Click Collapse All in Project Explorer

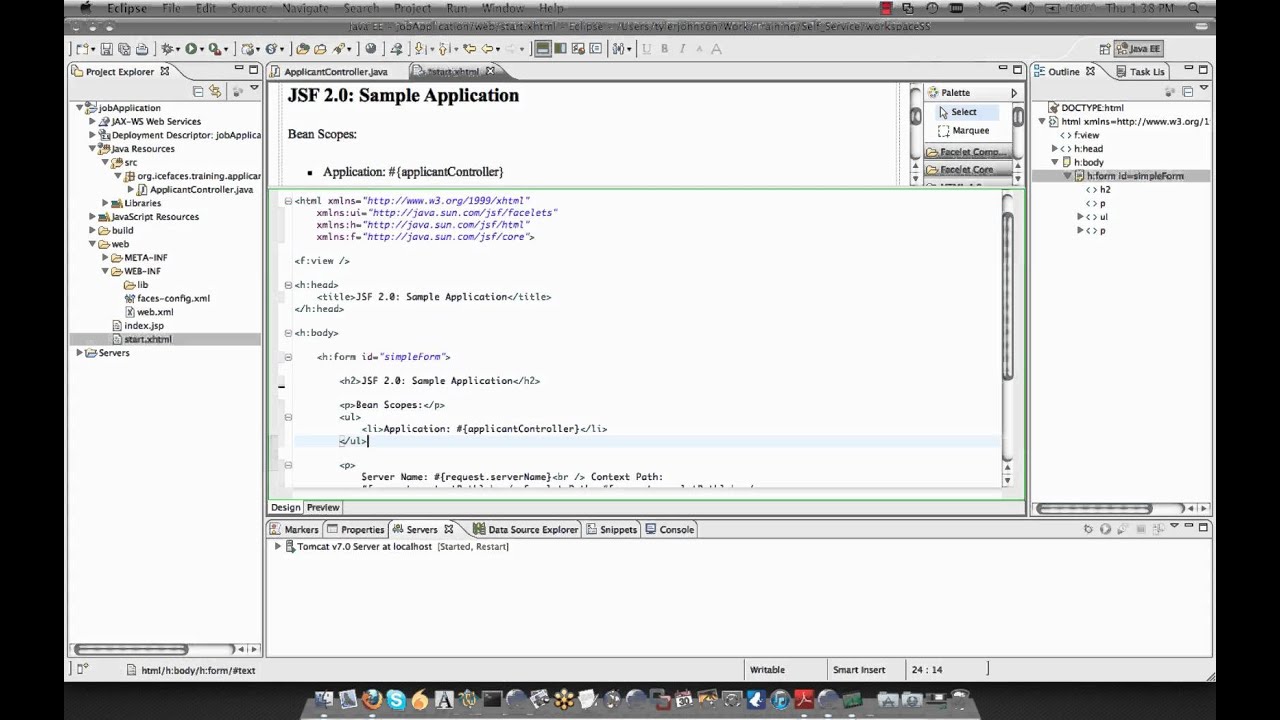(198, 91)
